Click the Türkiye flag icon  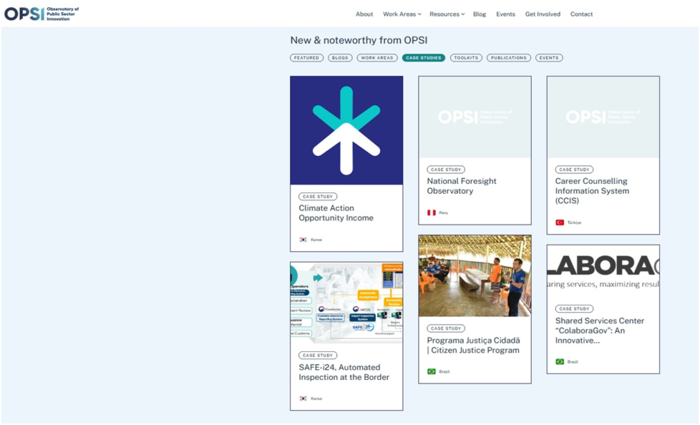(560, 222)
